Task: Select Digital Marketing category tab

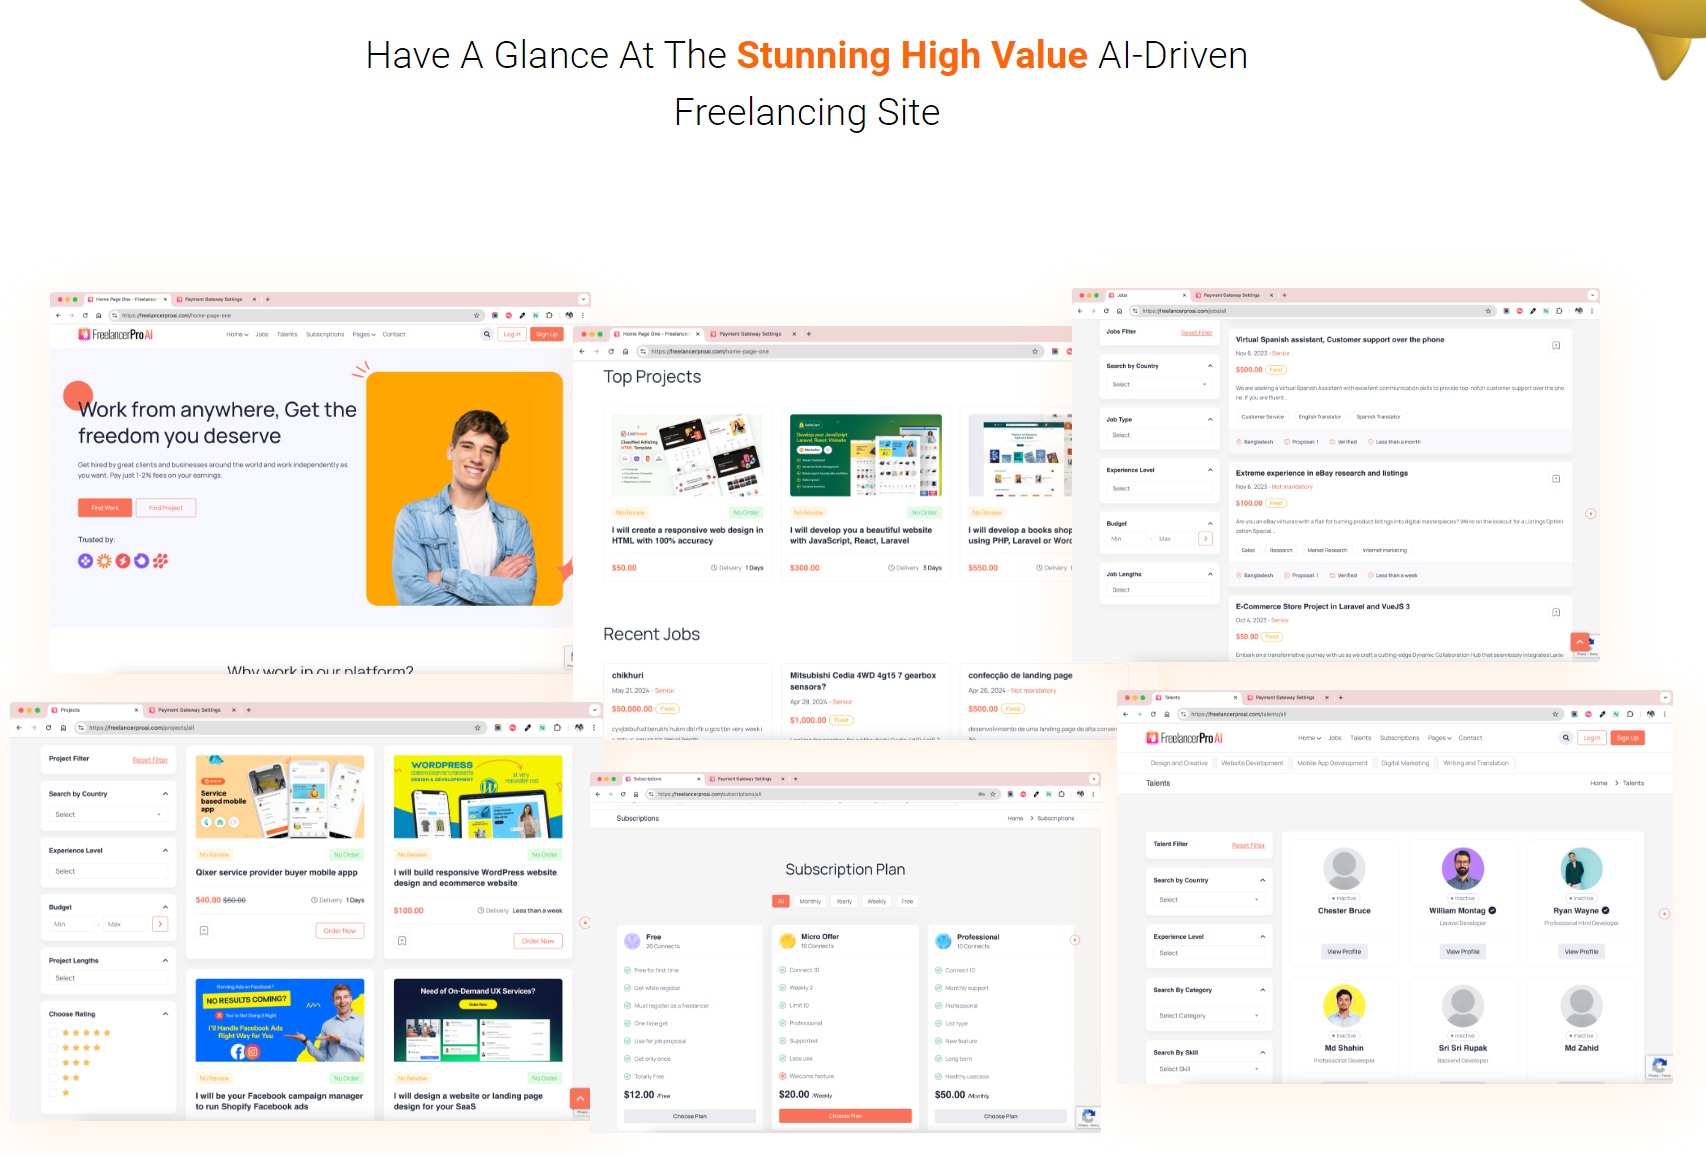Action: point(1405,763)
